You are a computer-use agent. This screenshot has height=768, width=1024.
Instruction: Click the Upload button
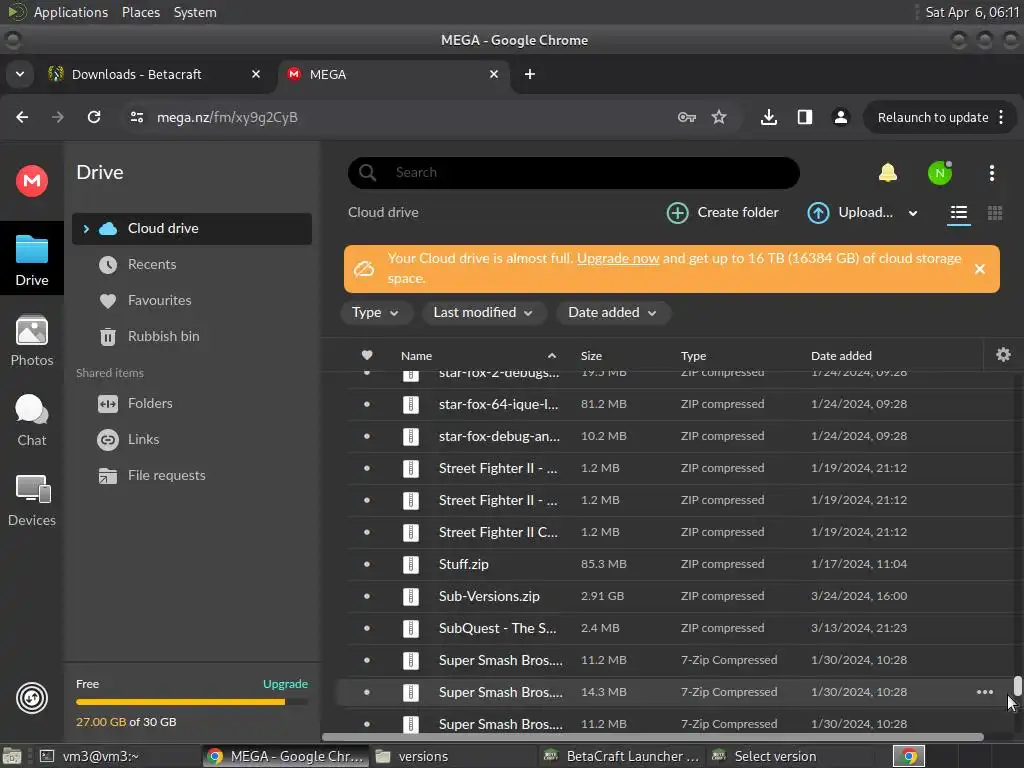tap(850, 213)
